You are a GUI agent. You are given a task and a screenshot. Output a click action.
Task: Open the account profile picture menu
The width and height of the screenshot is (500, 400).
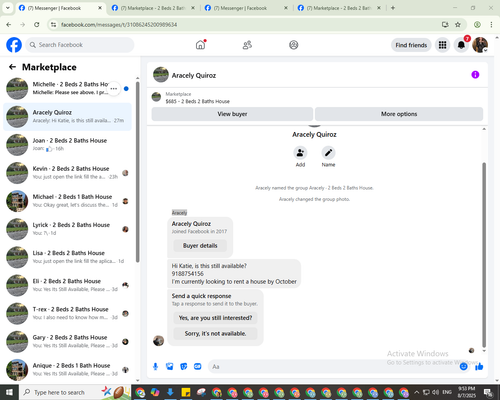click(480, 45)
